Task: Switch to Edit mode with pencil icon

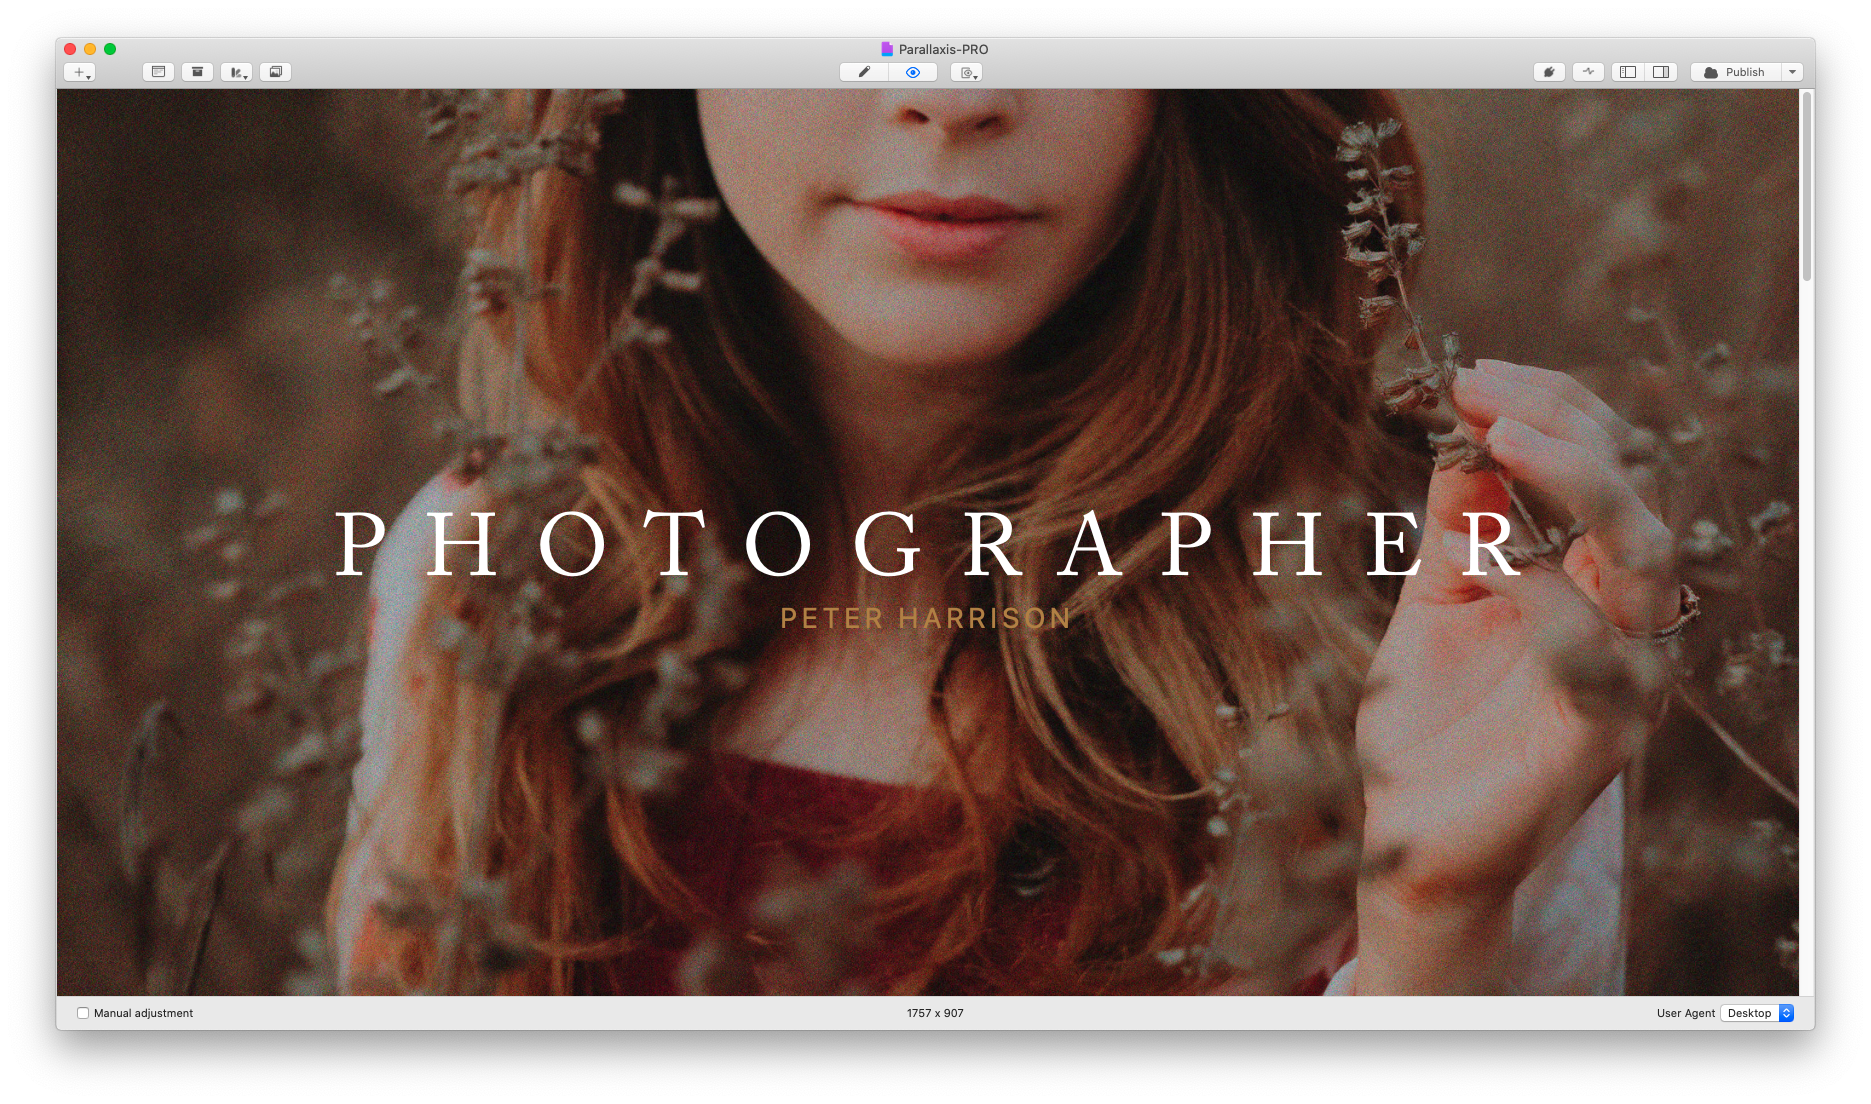Action: (864, 72)
